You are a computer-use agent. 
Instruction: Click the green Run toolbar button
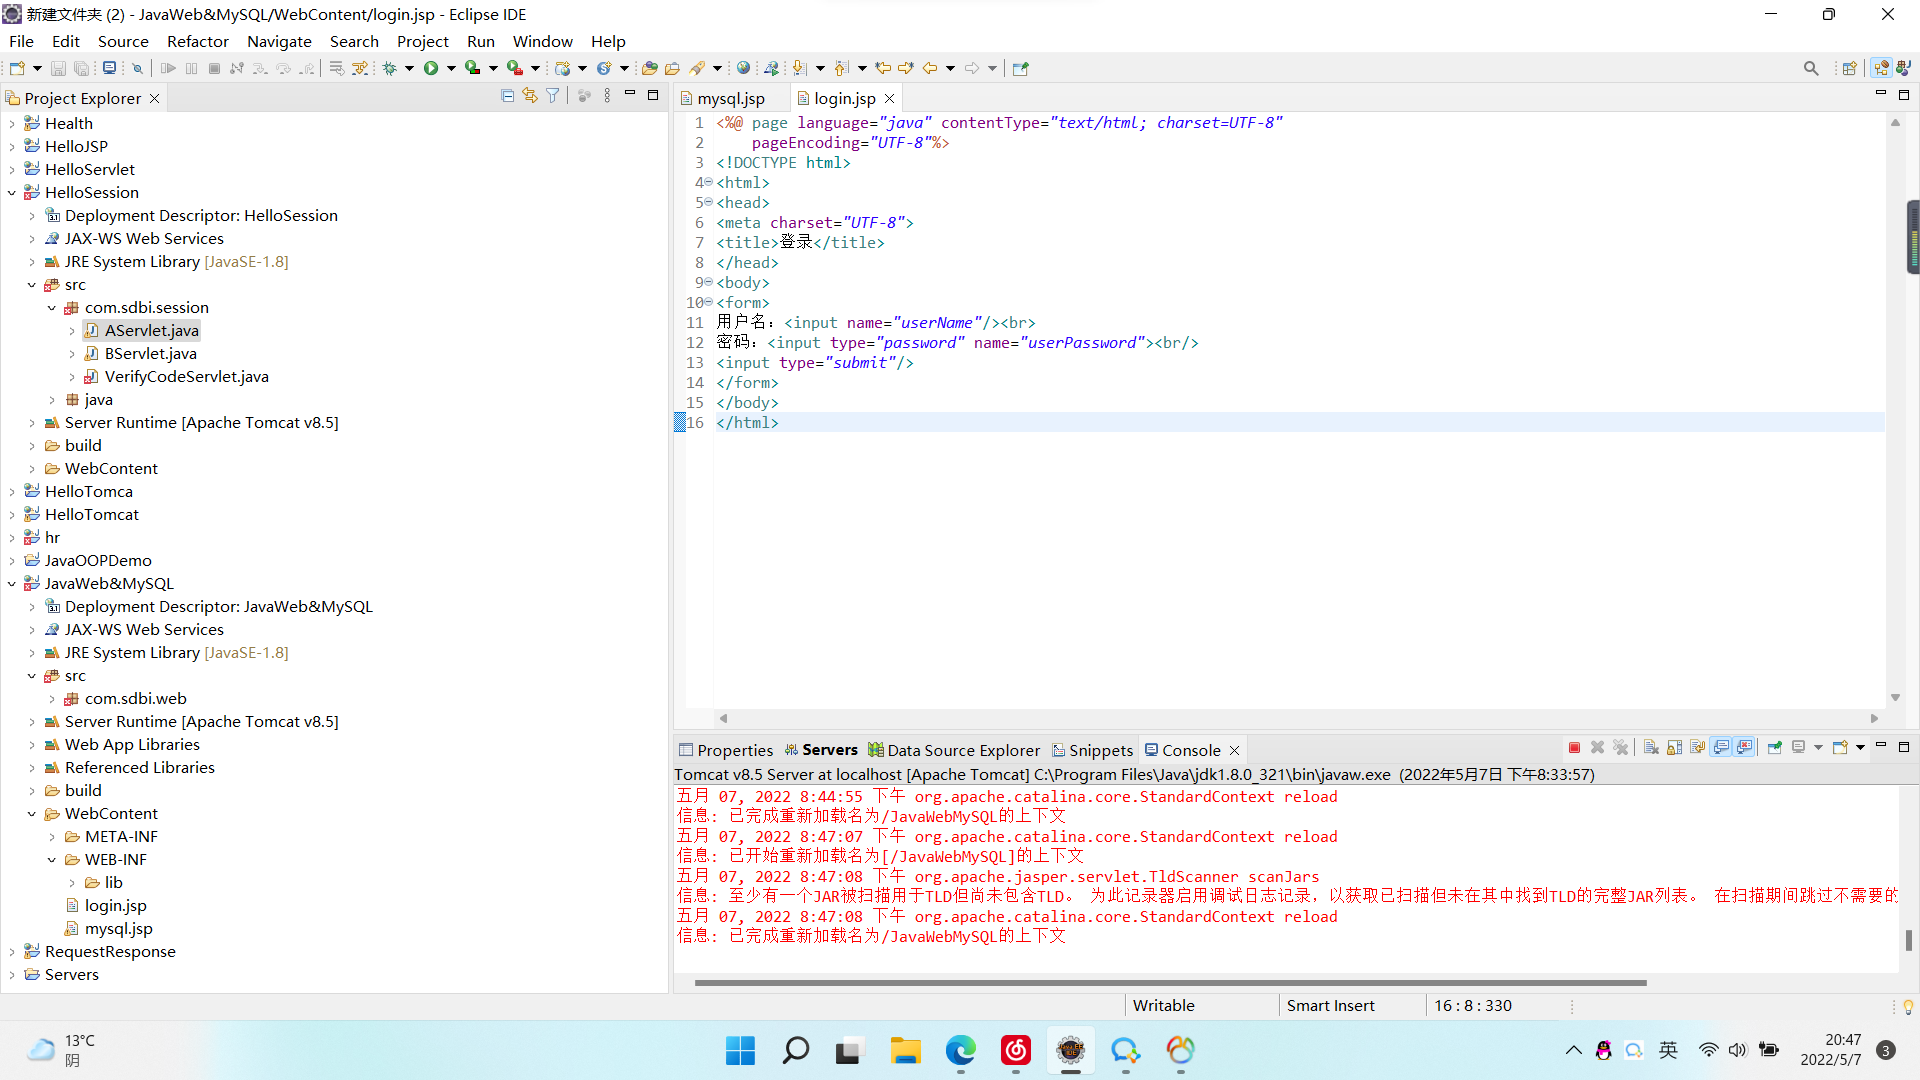(431, 68)
